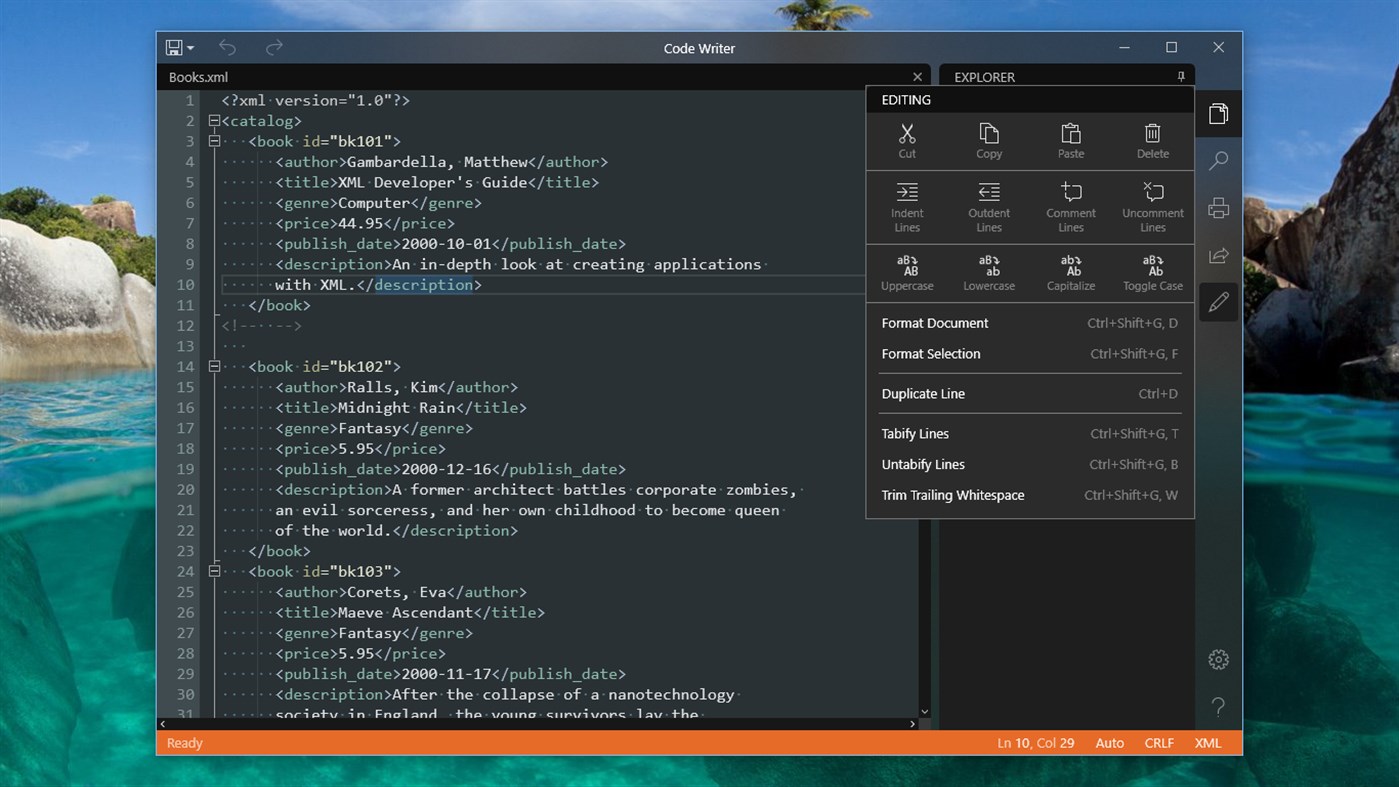Screen dimensions: 1399x787
Task: Click the Cut icon in Editing panel
Action: 907,139
